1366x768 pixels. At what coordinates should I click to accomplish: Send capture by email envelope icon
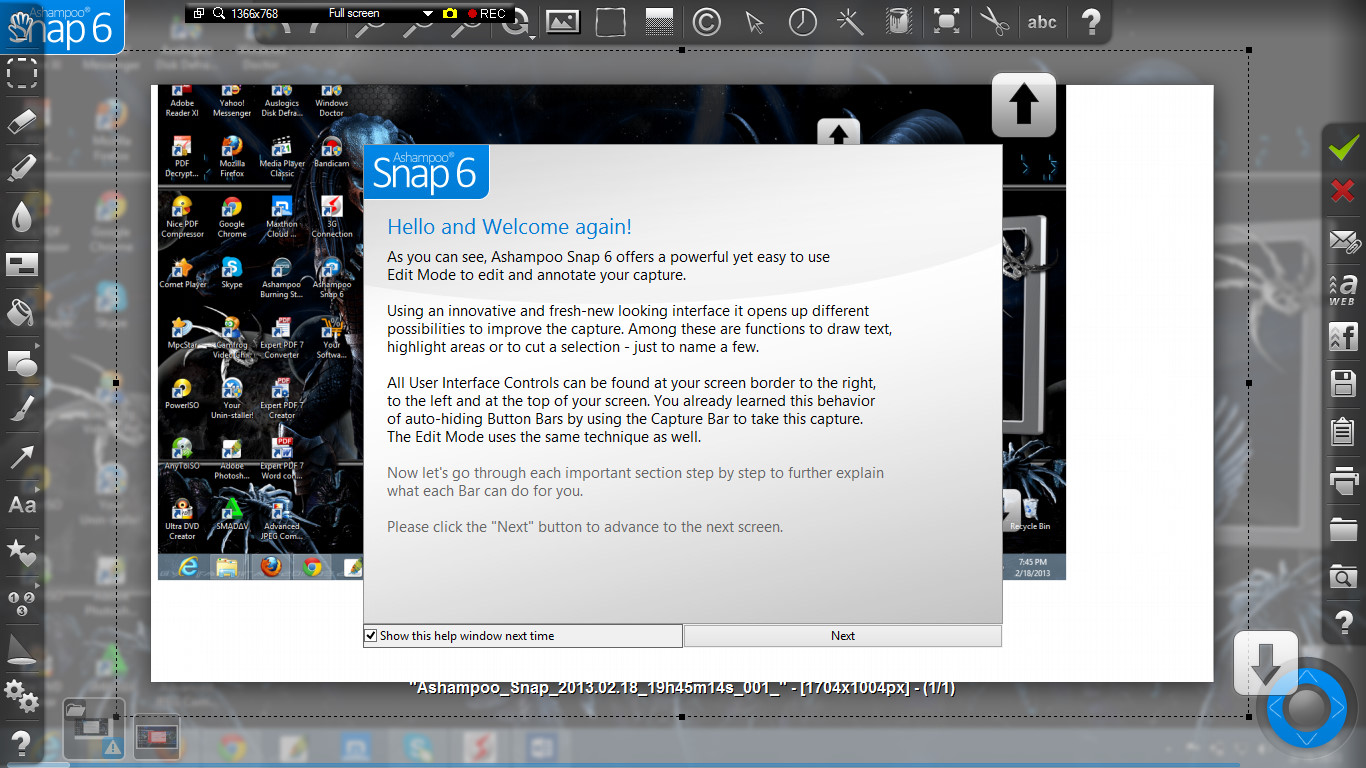coord(1343,241)
